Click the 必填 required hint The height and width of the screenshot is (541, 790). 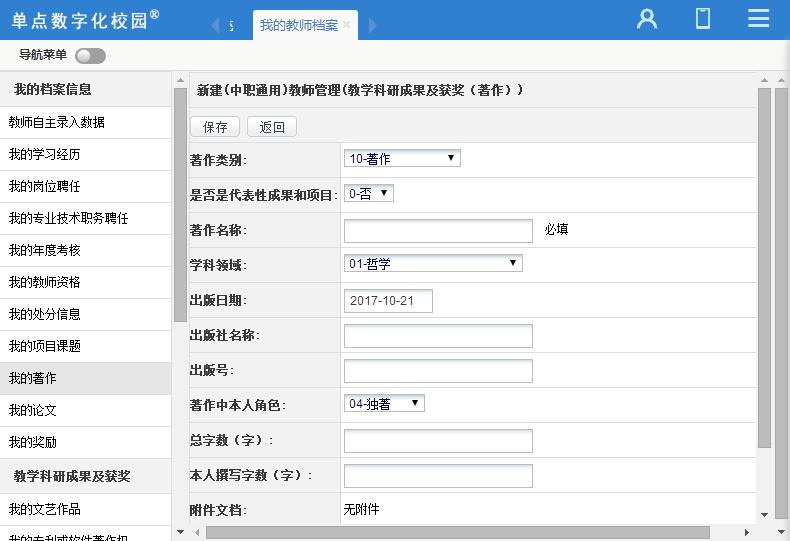click(x=556, y=230)
